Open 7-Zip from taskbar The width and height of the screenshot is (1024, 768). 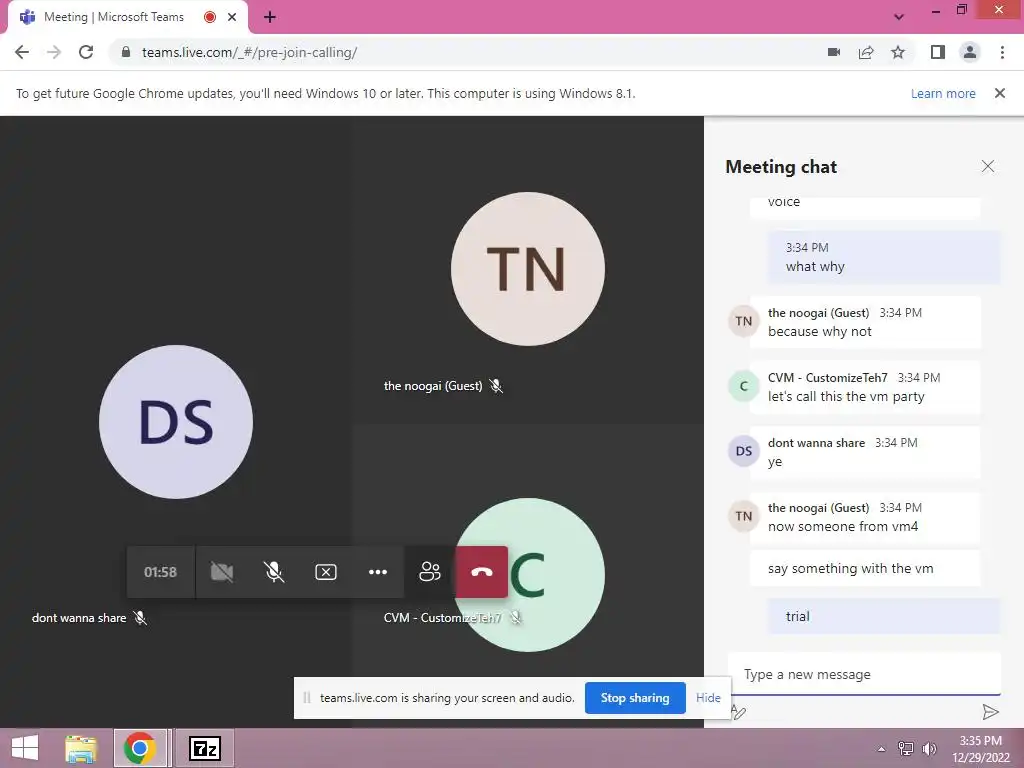pos(204,748)
